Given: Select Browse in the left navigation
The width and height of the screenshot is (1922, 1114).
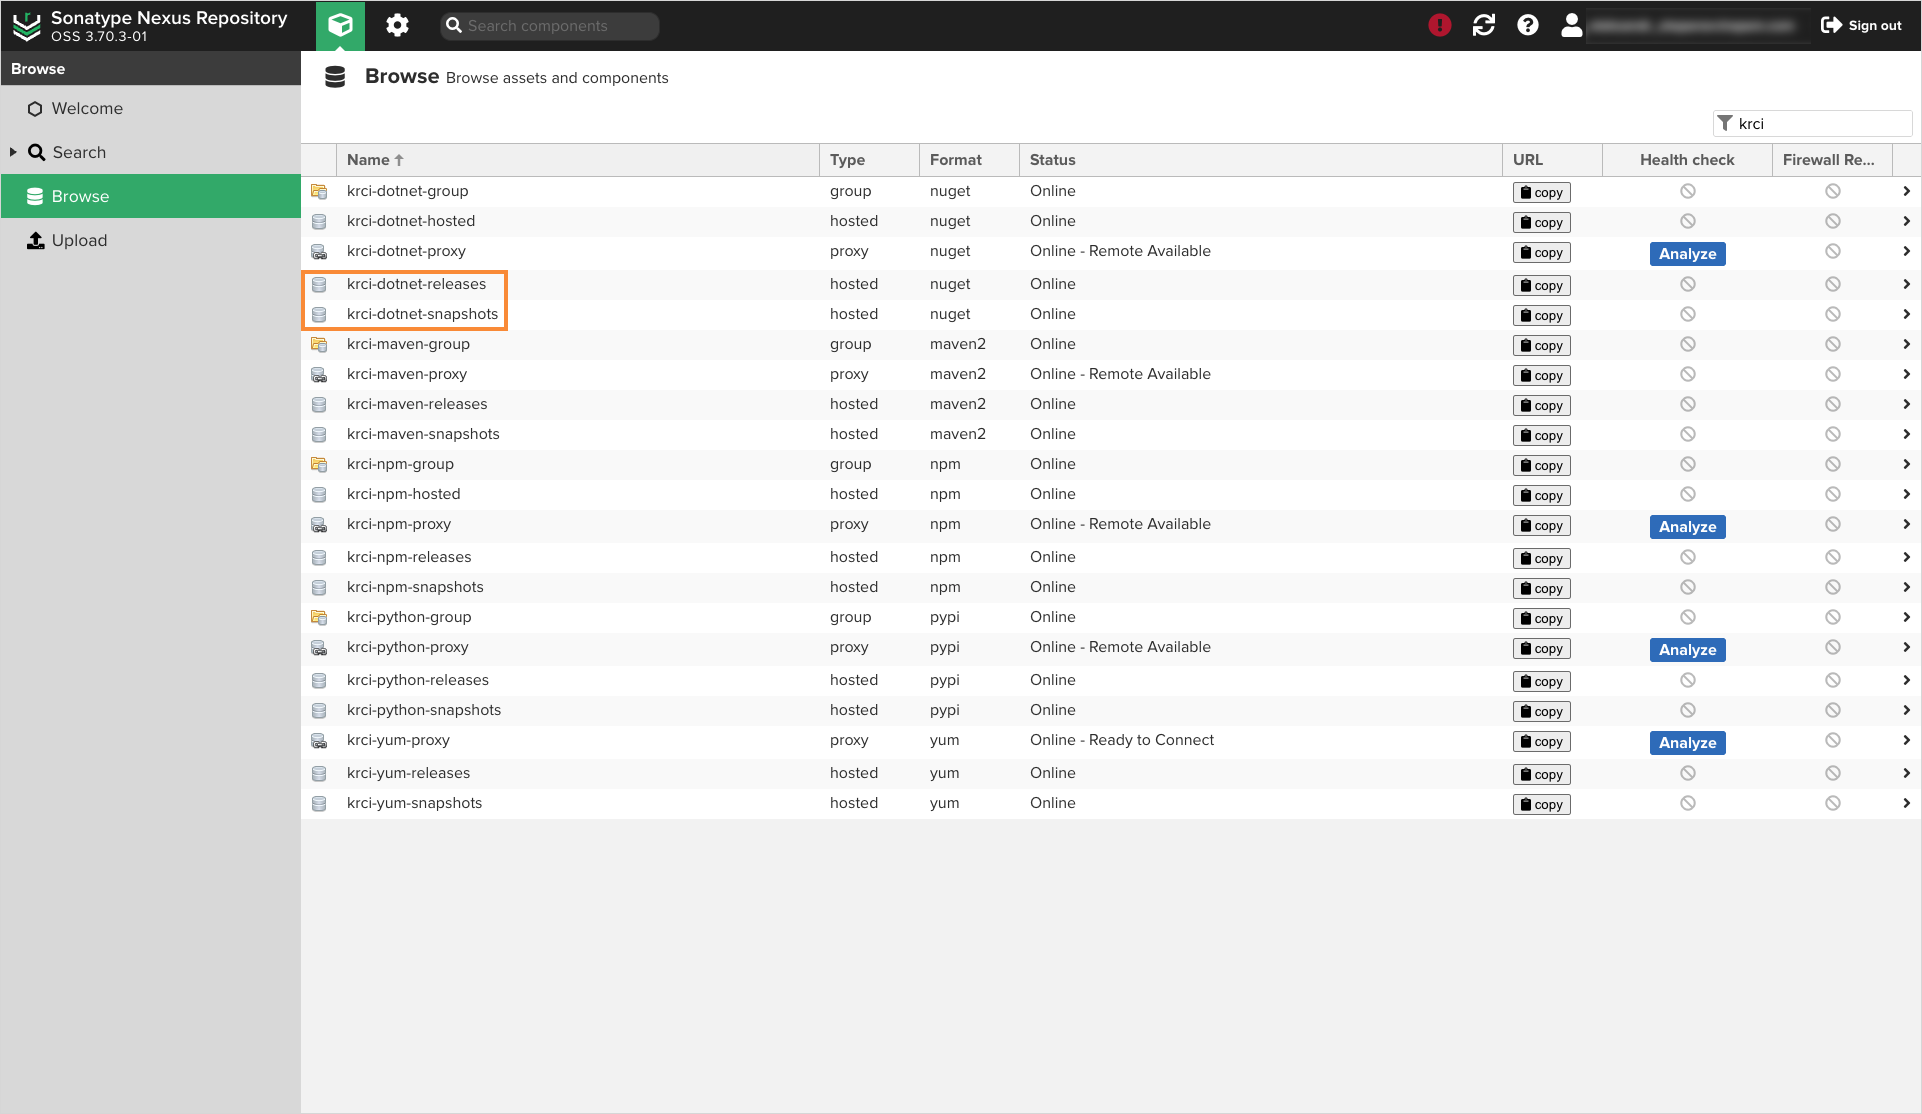Looking at the screenshot, I should 82,196.
